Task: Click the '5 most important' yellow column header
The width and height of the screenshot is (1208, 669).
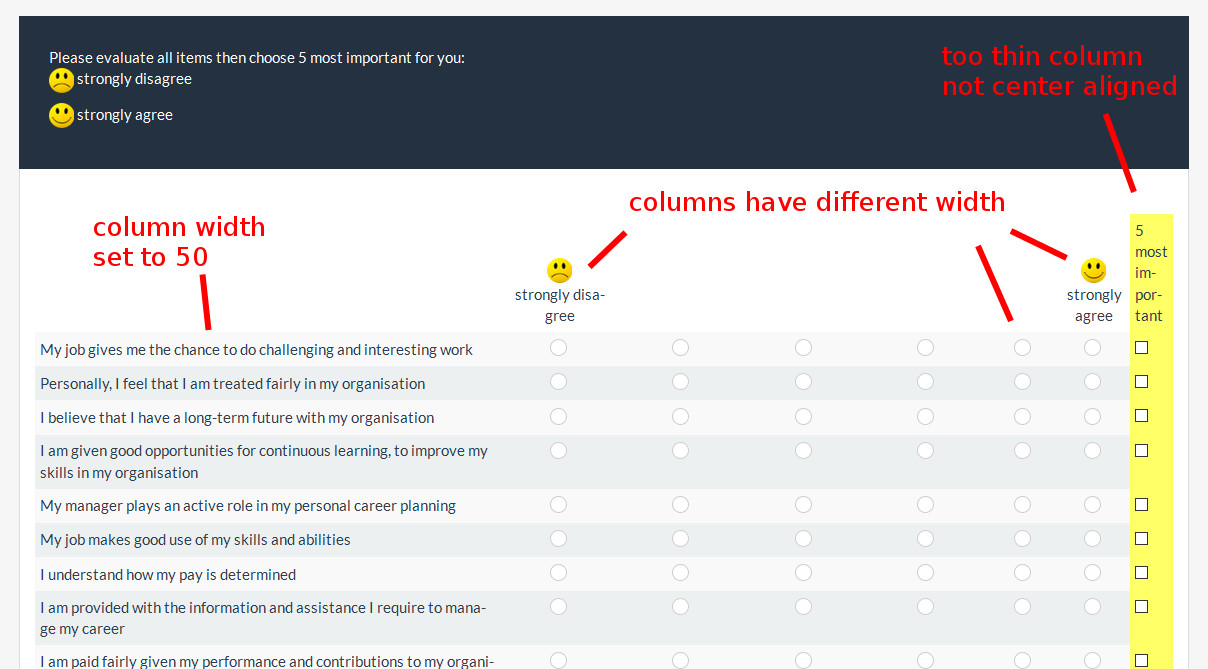Action: [1150, 273]
